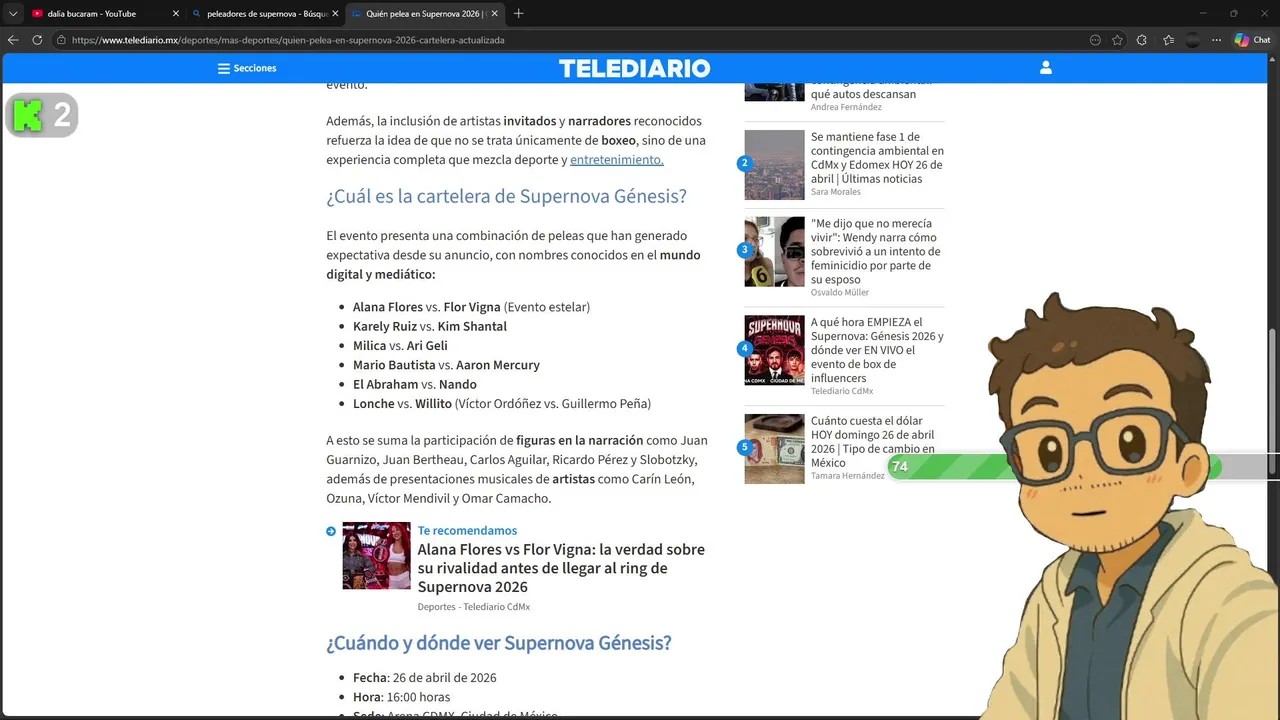Open Alana Flores vs Flor Vigna rivalidad article
This screenshot has width=1280, height=720.
click(x=561, y=568)
